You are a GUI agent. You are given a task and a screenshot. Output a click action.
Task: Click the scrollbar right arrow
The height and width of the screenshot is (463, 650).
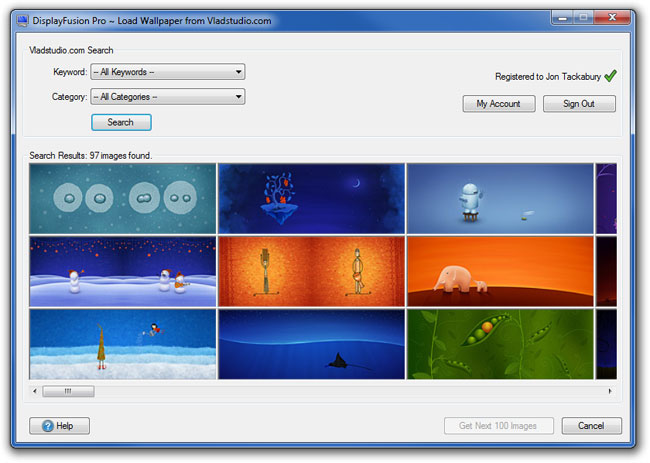(x=610, y=391)
